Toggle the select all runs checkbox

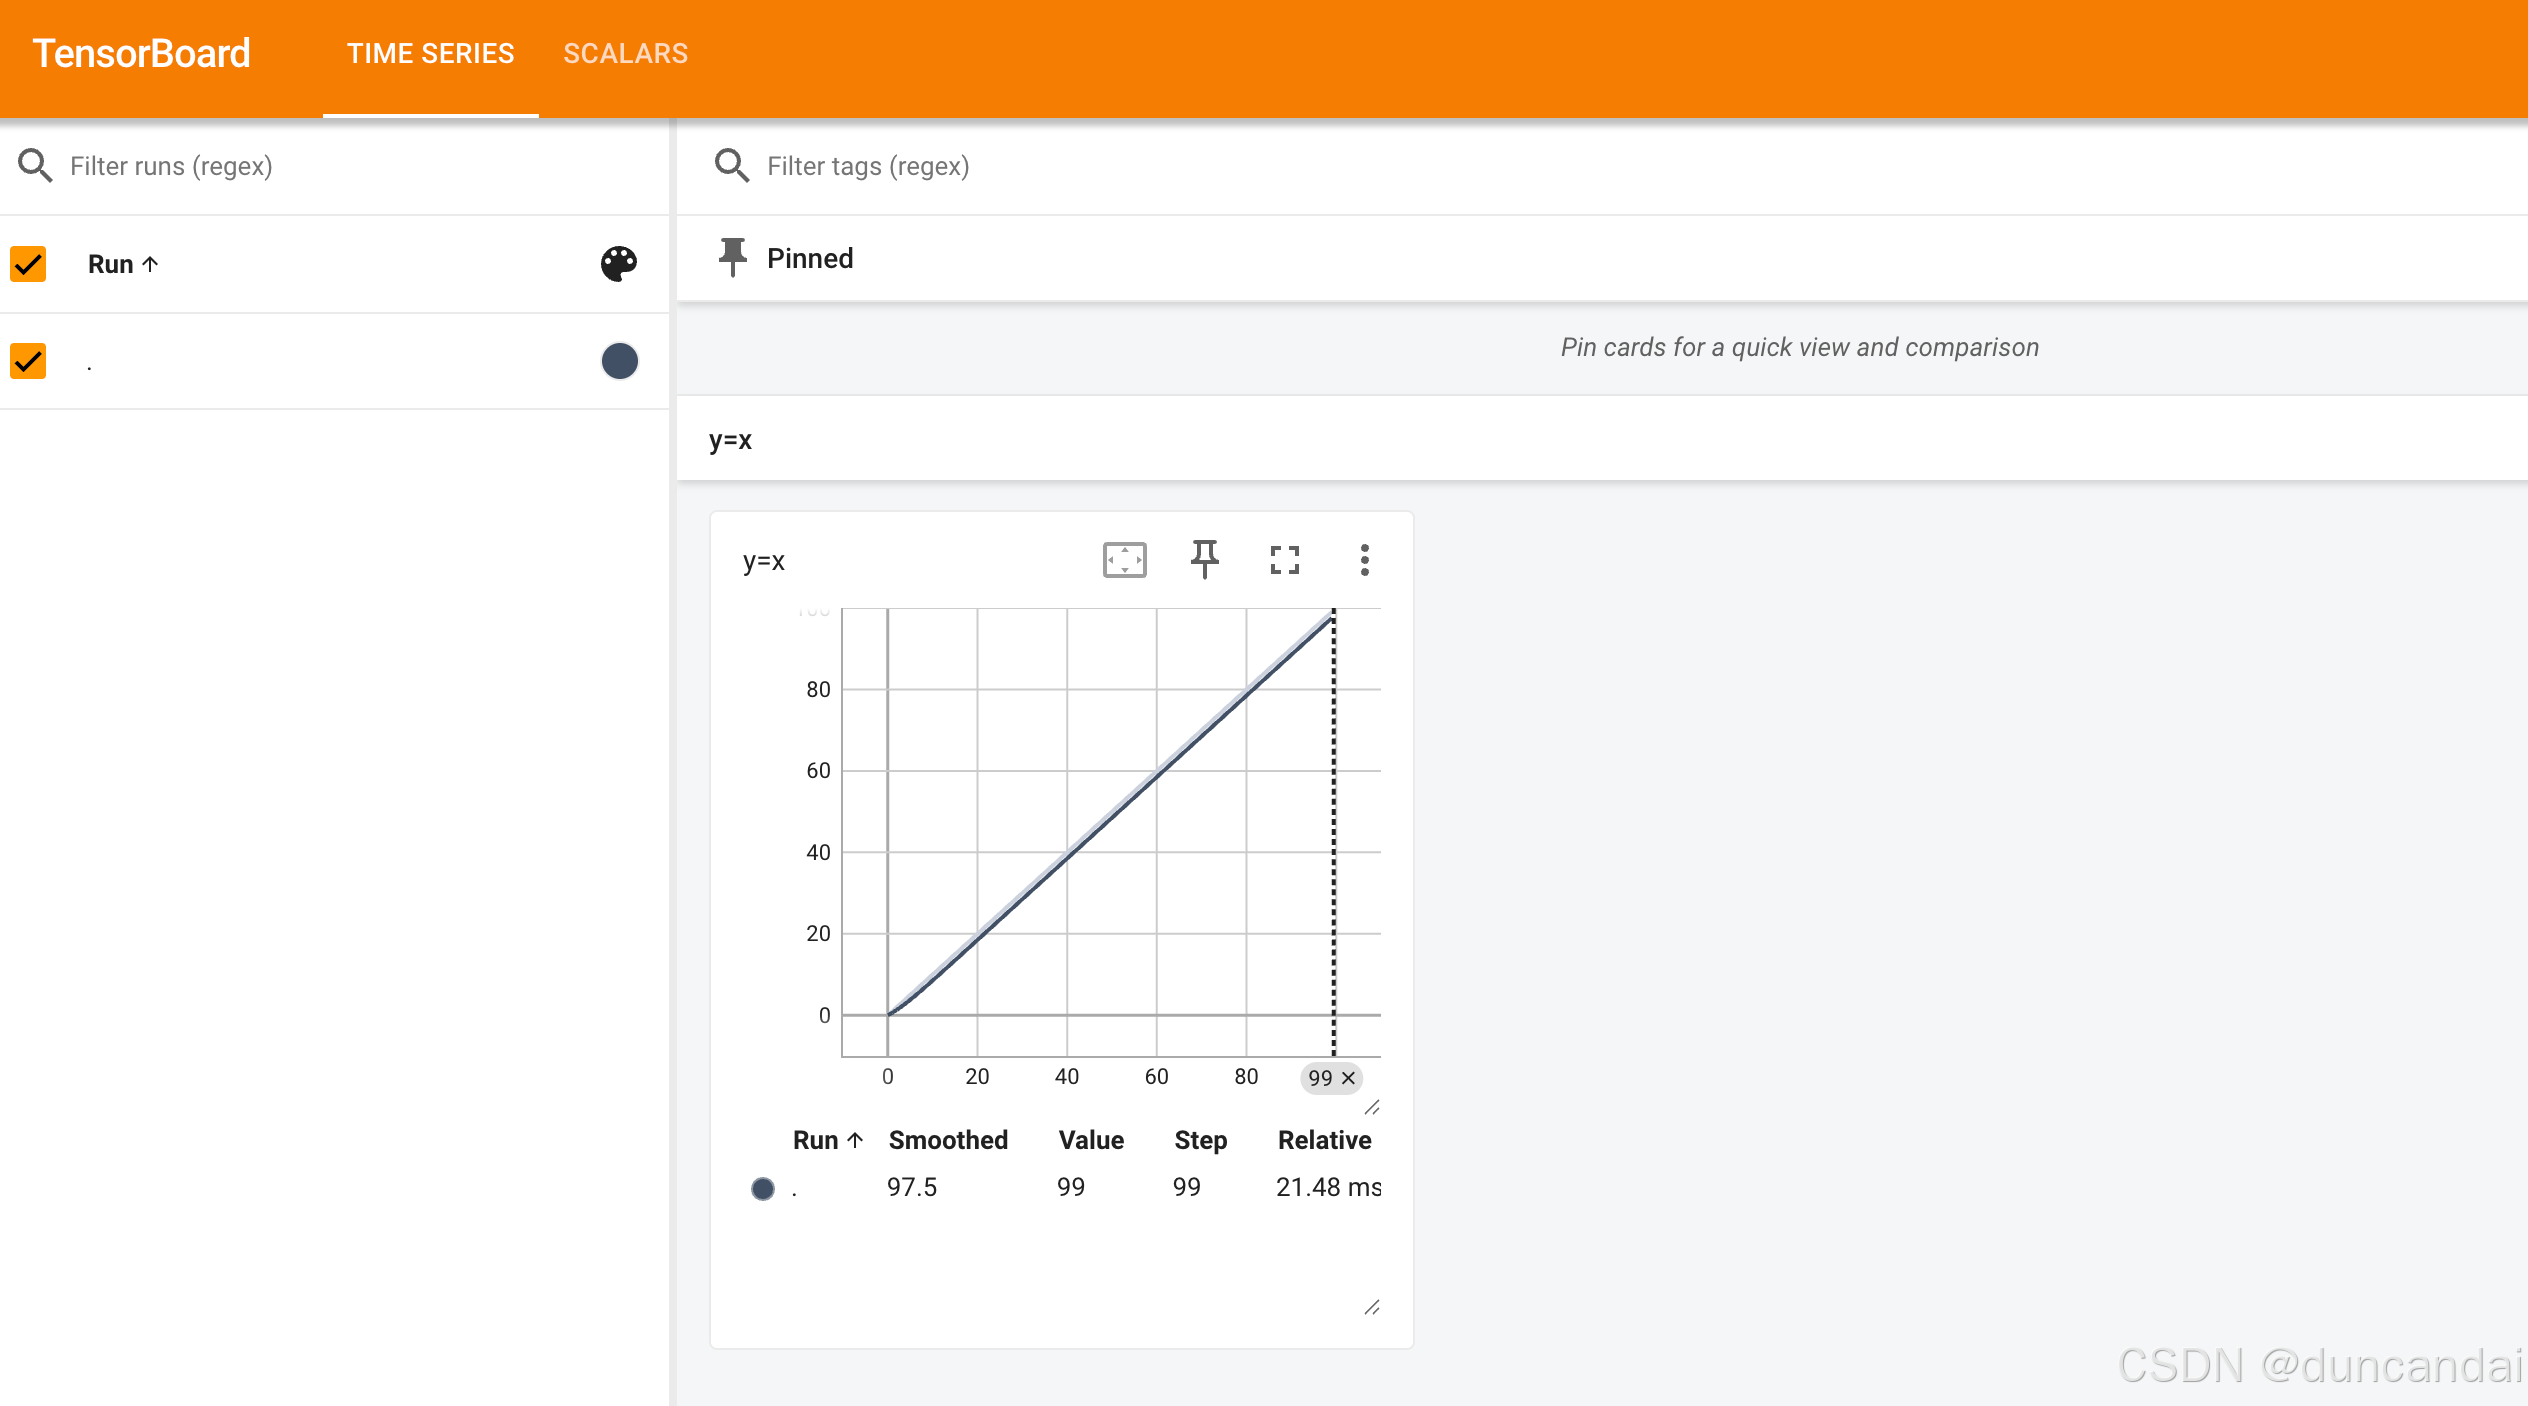click(29, 264)
